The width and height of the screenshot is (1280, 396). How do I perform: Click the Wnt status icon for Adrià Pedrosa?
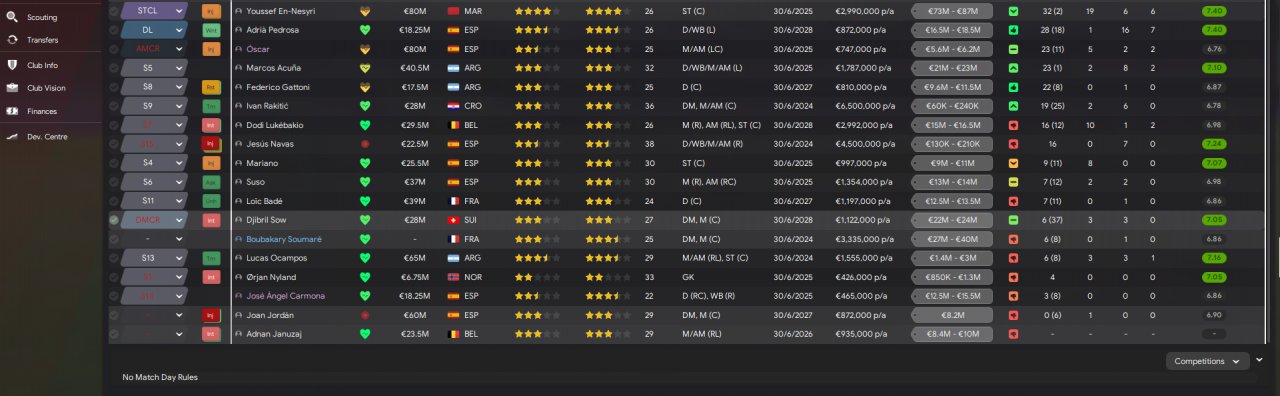pyautogui.click(x=211, y=30)
